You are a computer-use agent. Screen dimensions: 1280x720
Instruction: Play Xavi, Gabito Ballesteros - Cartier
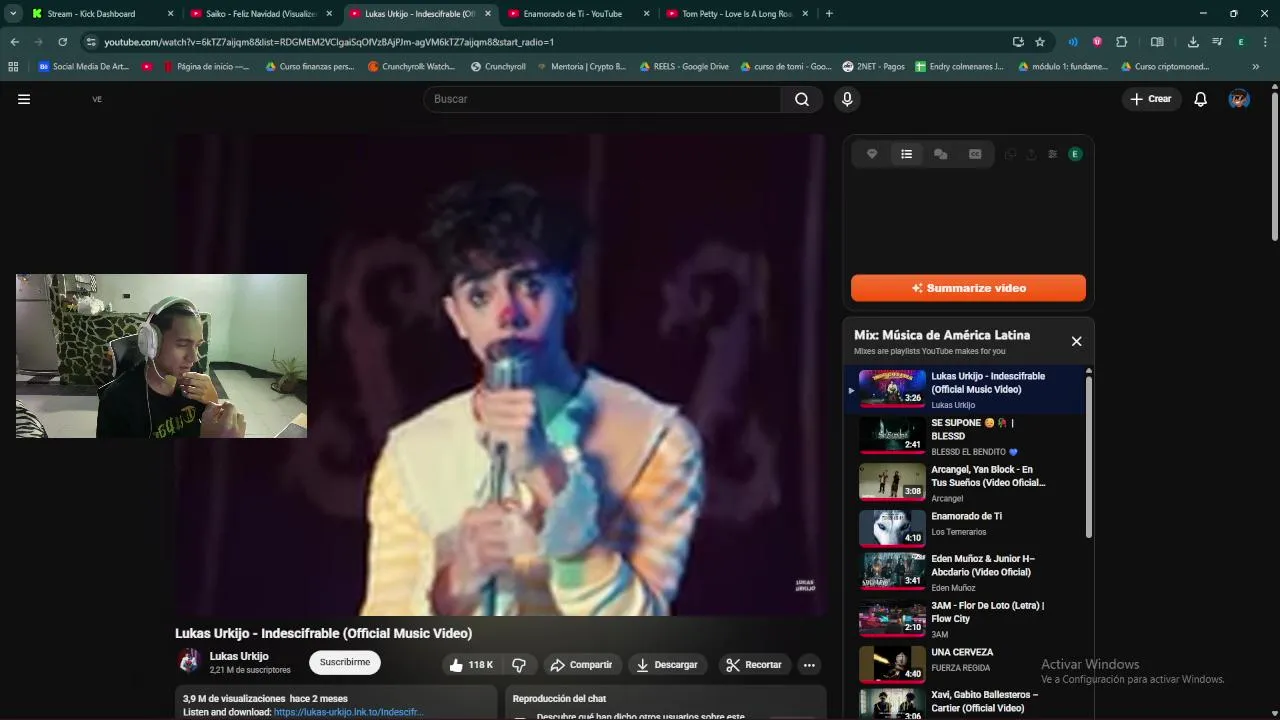966,704
